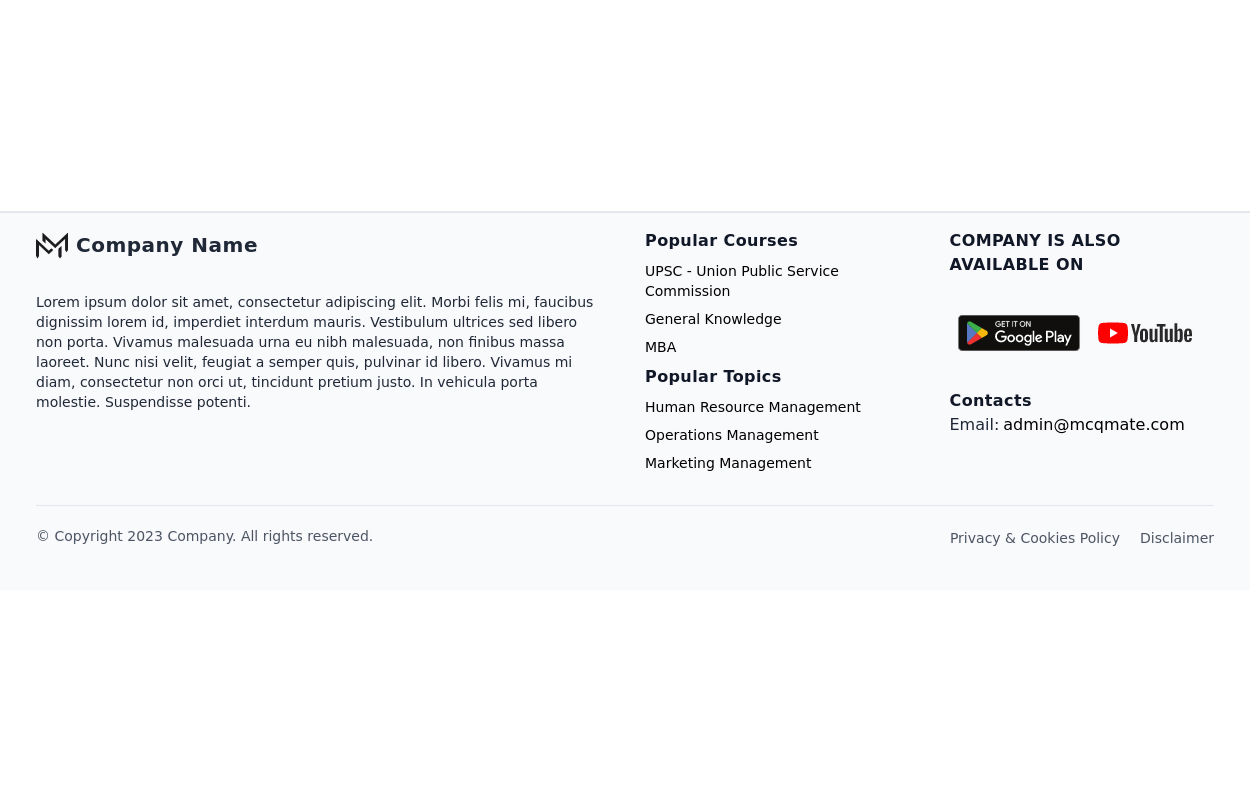Screen dimensions: 1250x800
Task: Open UPSC - Union Public Service Commission course
Action: point(742,281)
